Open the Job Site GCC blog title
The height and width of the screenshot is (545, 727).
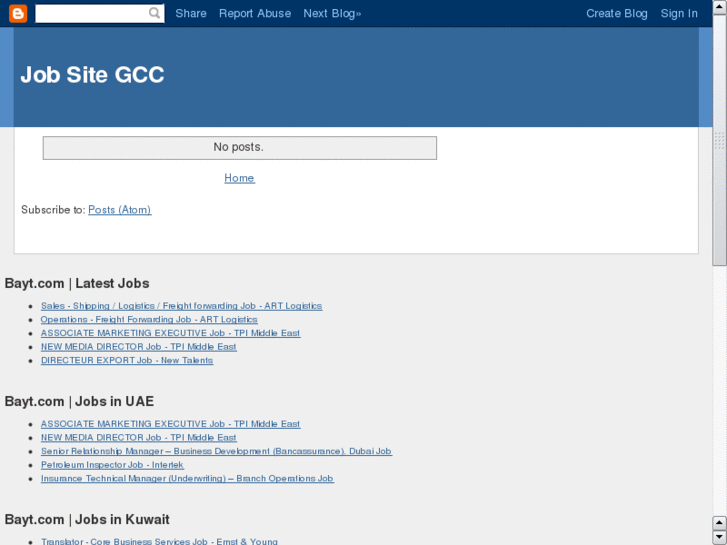(x=92, y=75)
